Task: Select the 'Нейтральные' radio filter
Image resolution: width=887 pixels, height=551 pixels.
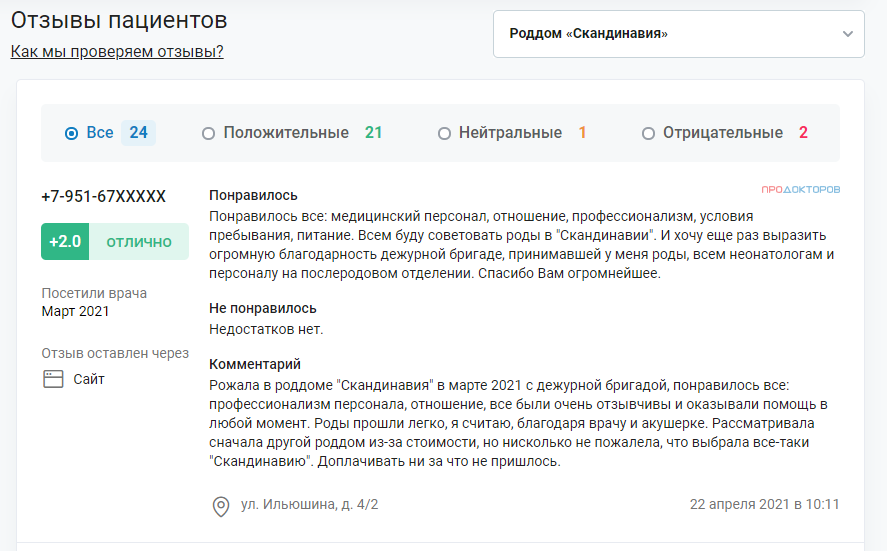Action: click(x=444, y=134)
